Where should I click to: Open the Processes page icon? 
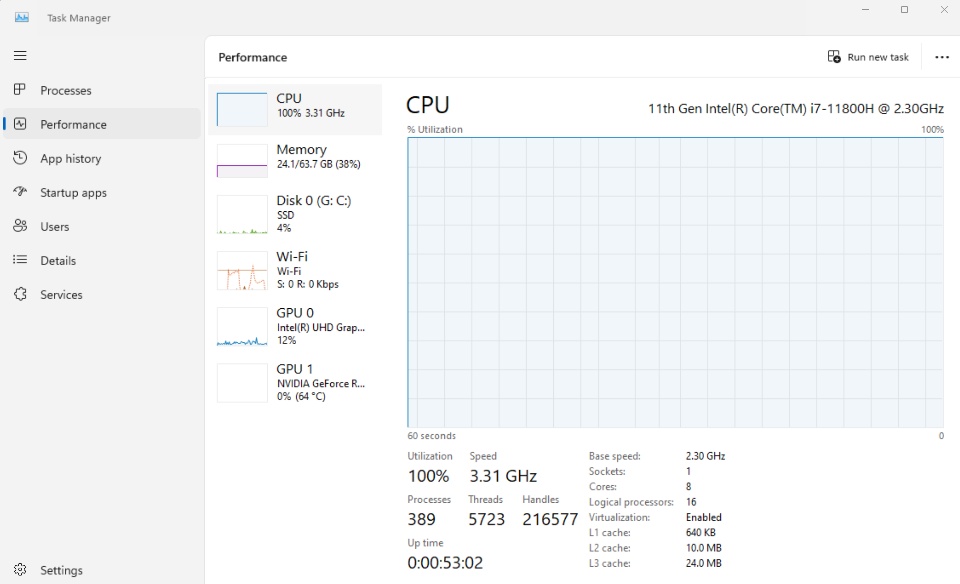pyautogui.click(x=20, y=90)
